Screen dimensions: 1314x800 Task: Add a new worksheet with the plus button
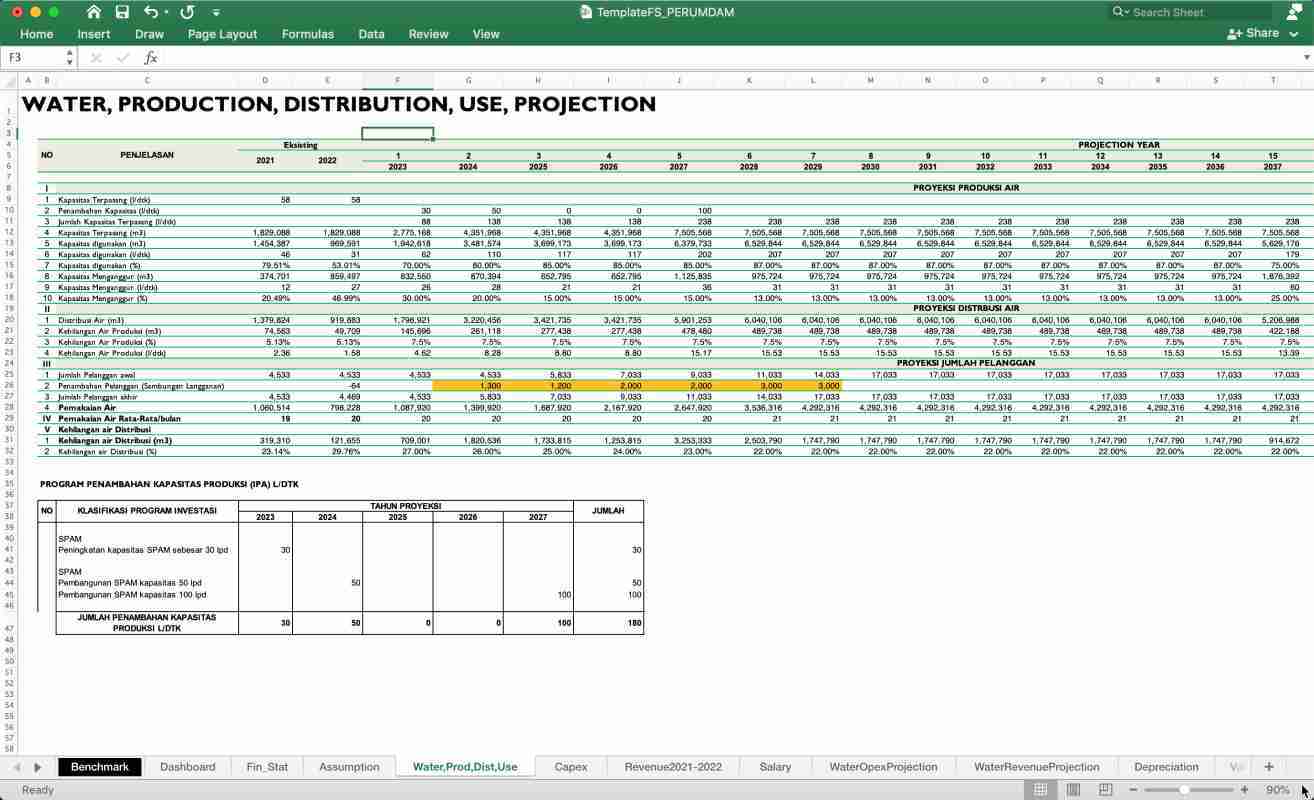(1269, 766)
